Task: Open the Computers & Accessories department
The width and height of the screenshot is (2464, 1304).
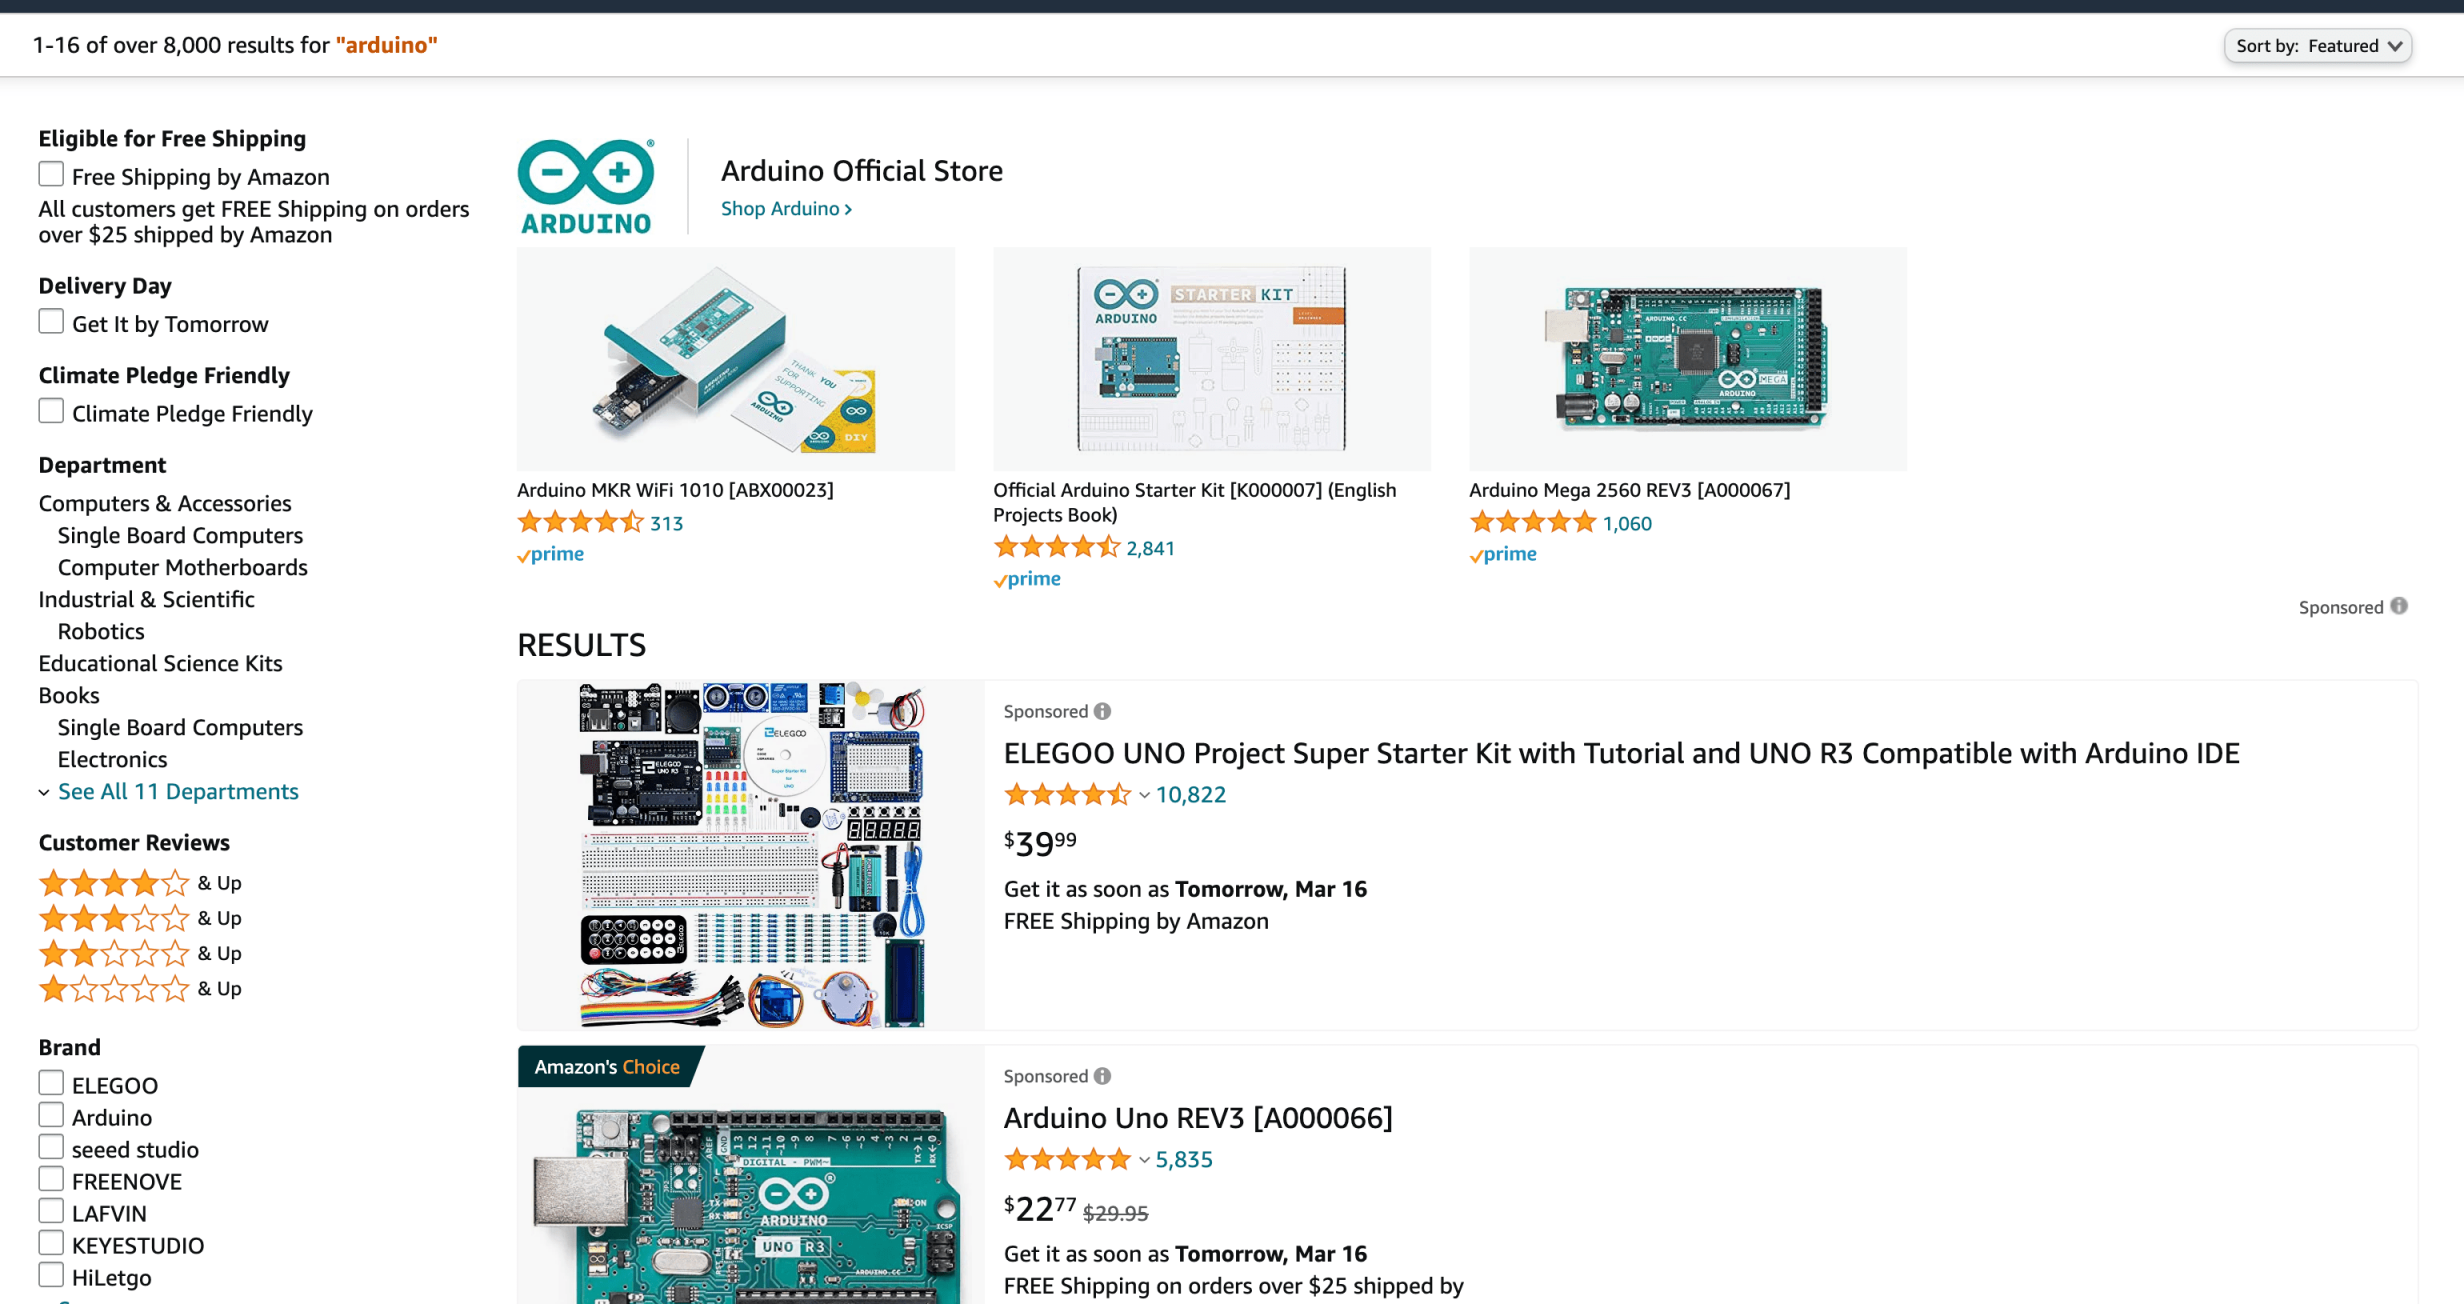Action: click(165, 503)
